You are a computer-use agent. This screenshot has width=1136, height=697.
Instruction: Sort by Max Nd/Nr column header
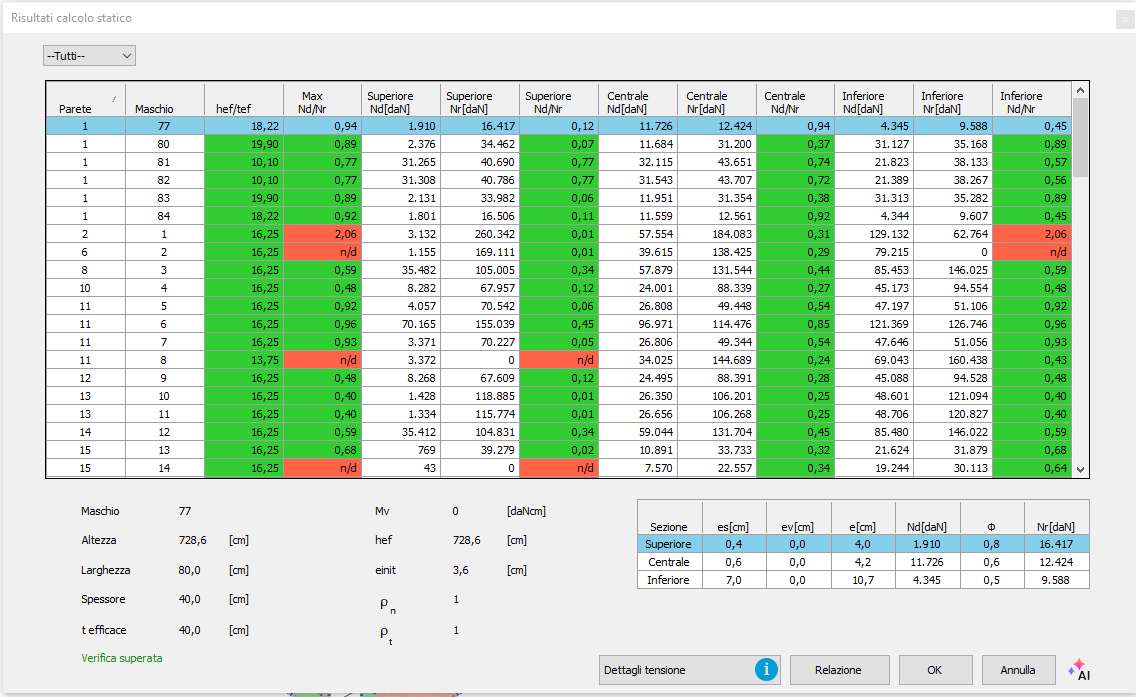[321, 102]
